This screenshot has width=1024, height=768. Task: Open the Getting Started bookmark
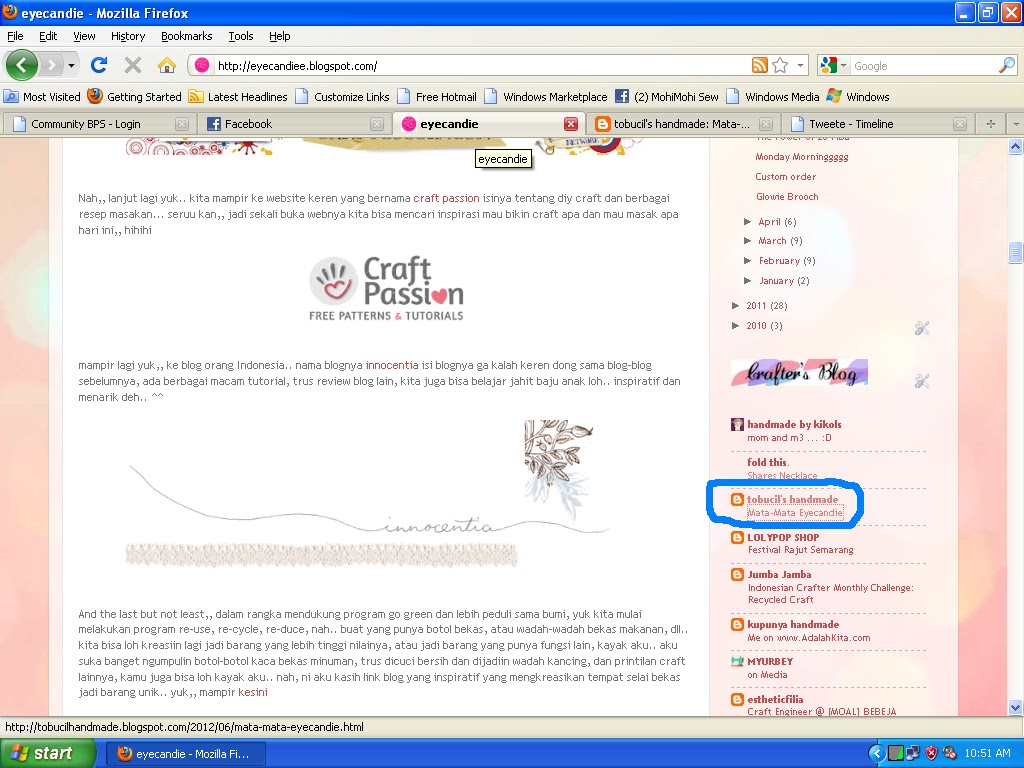click(x=135, y=97)
